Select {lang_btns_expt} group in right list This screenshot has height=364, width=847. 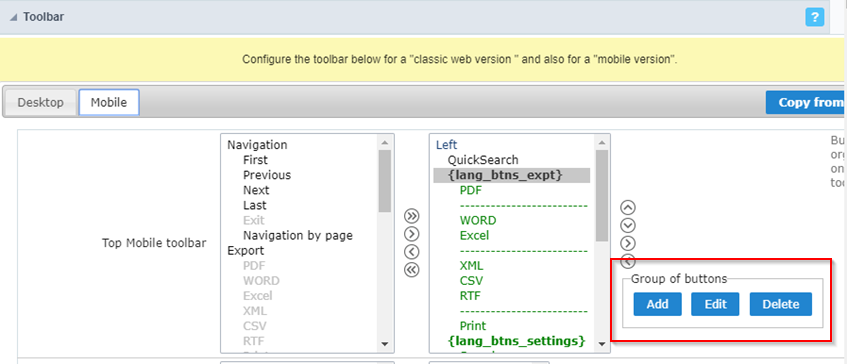(x=512, y=175)
